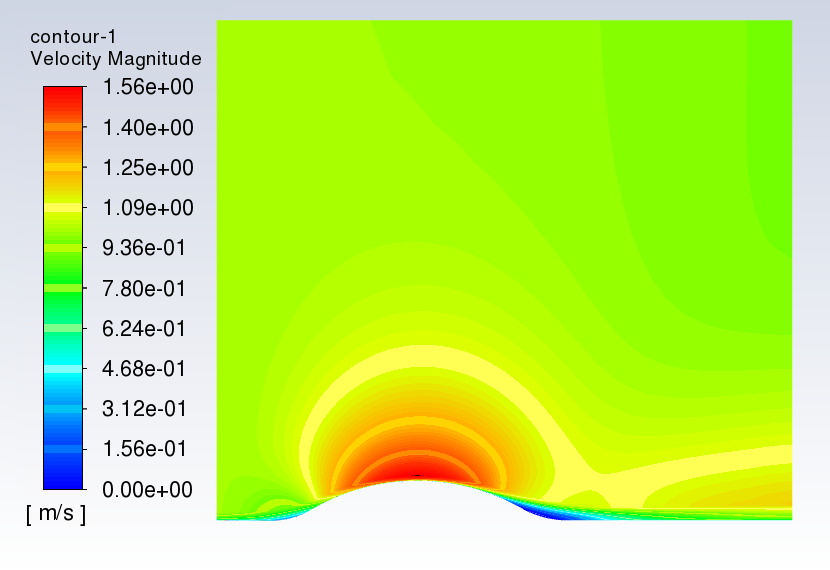Click the 0.00e+00 minimum legend value
Screen dimensions: 830x570
click(x=148, y=490)
